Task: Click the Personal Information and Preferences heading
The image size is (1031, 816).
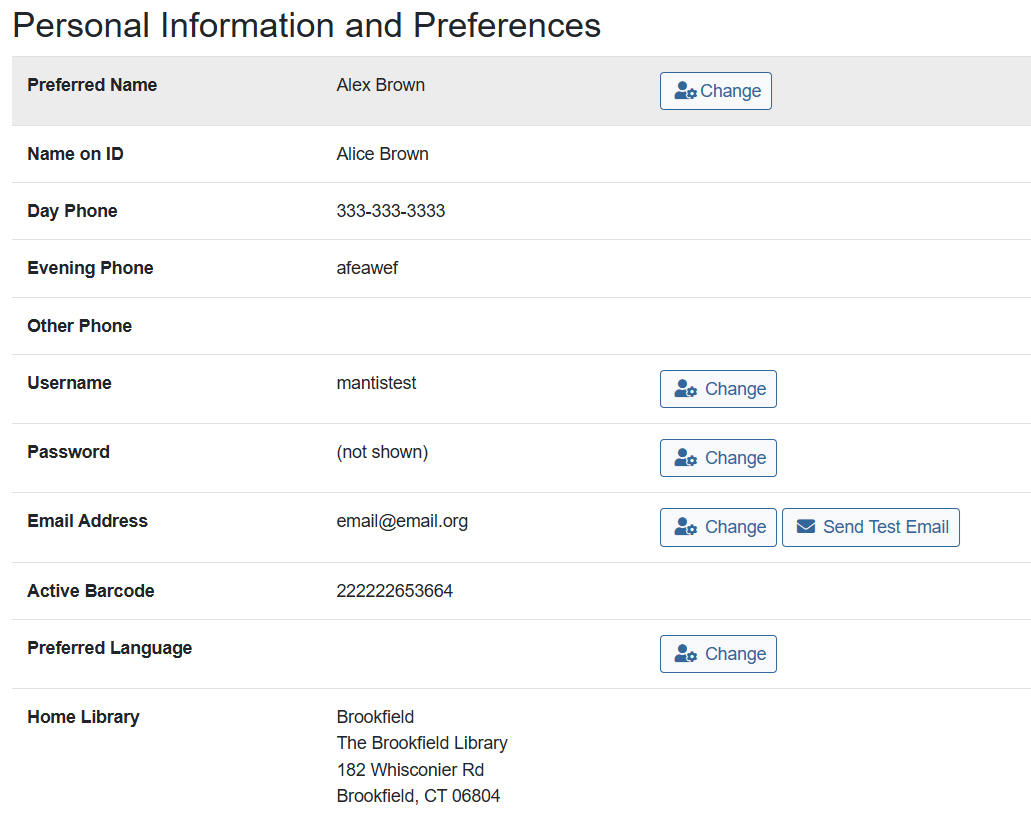Action: (307, 25)
